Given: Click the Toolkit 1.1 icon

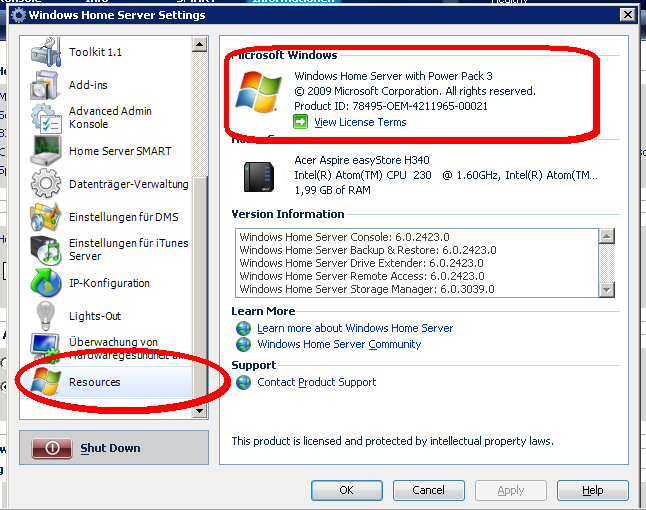Looking at the screenshot, I should (46, 52).
